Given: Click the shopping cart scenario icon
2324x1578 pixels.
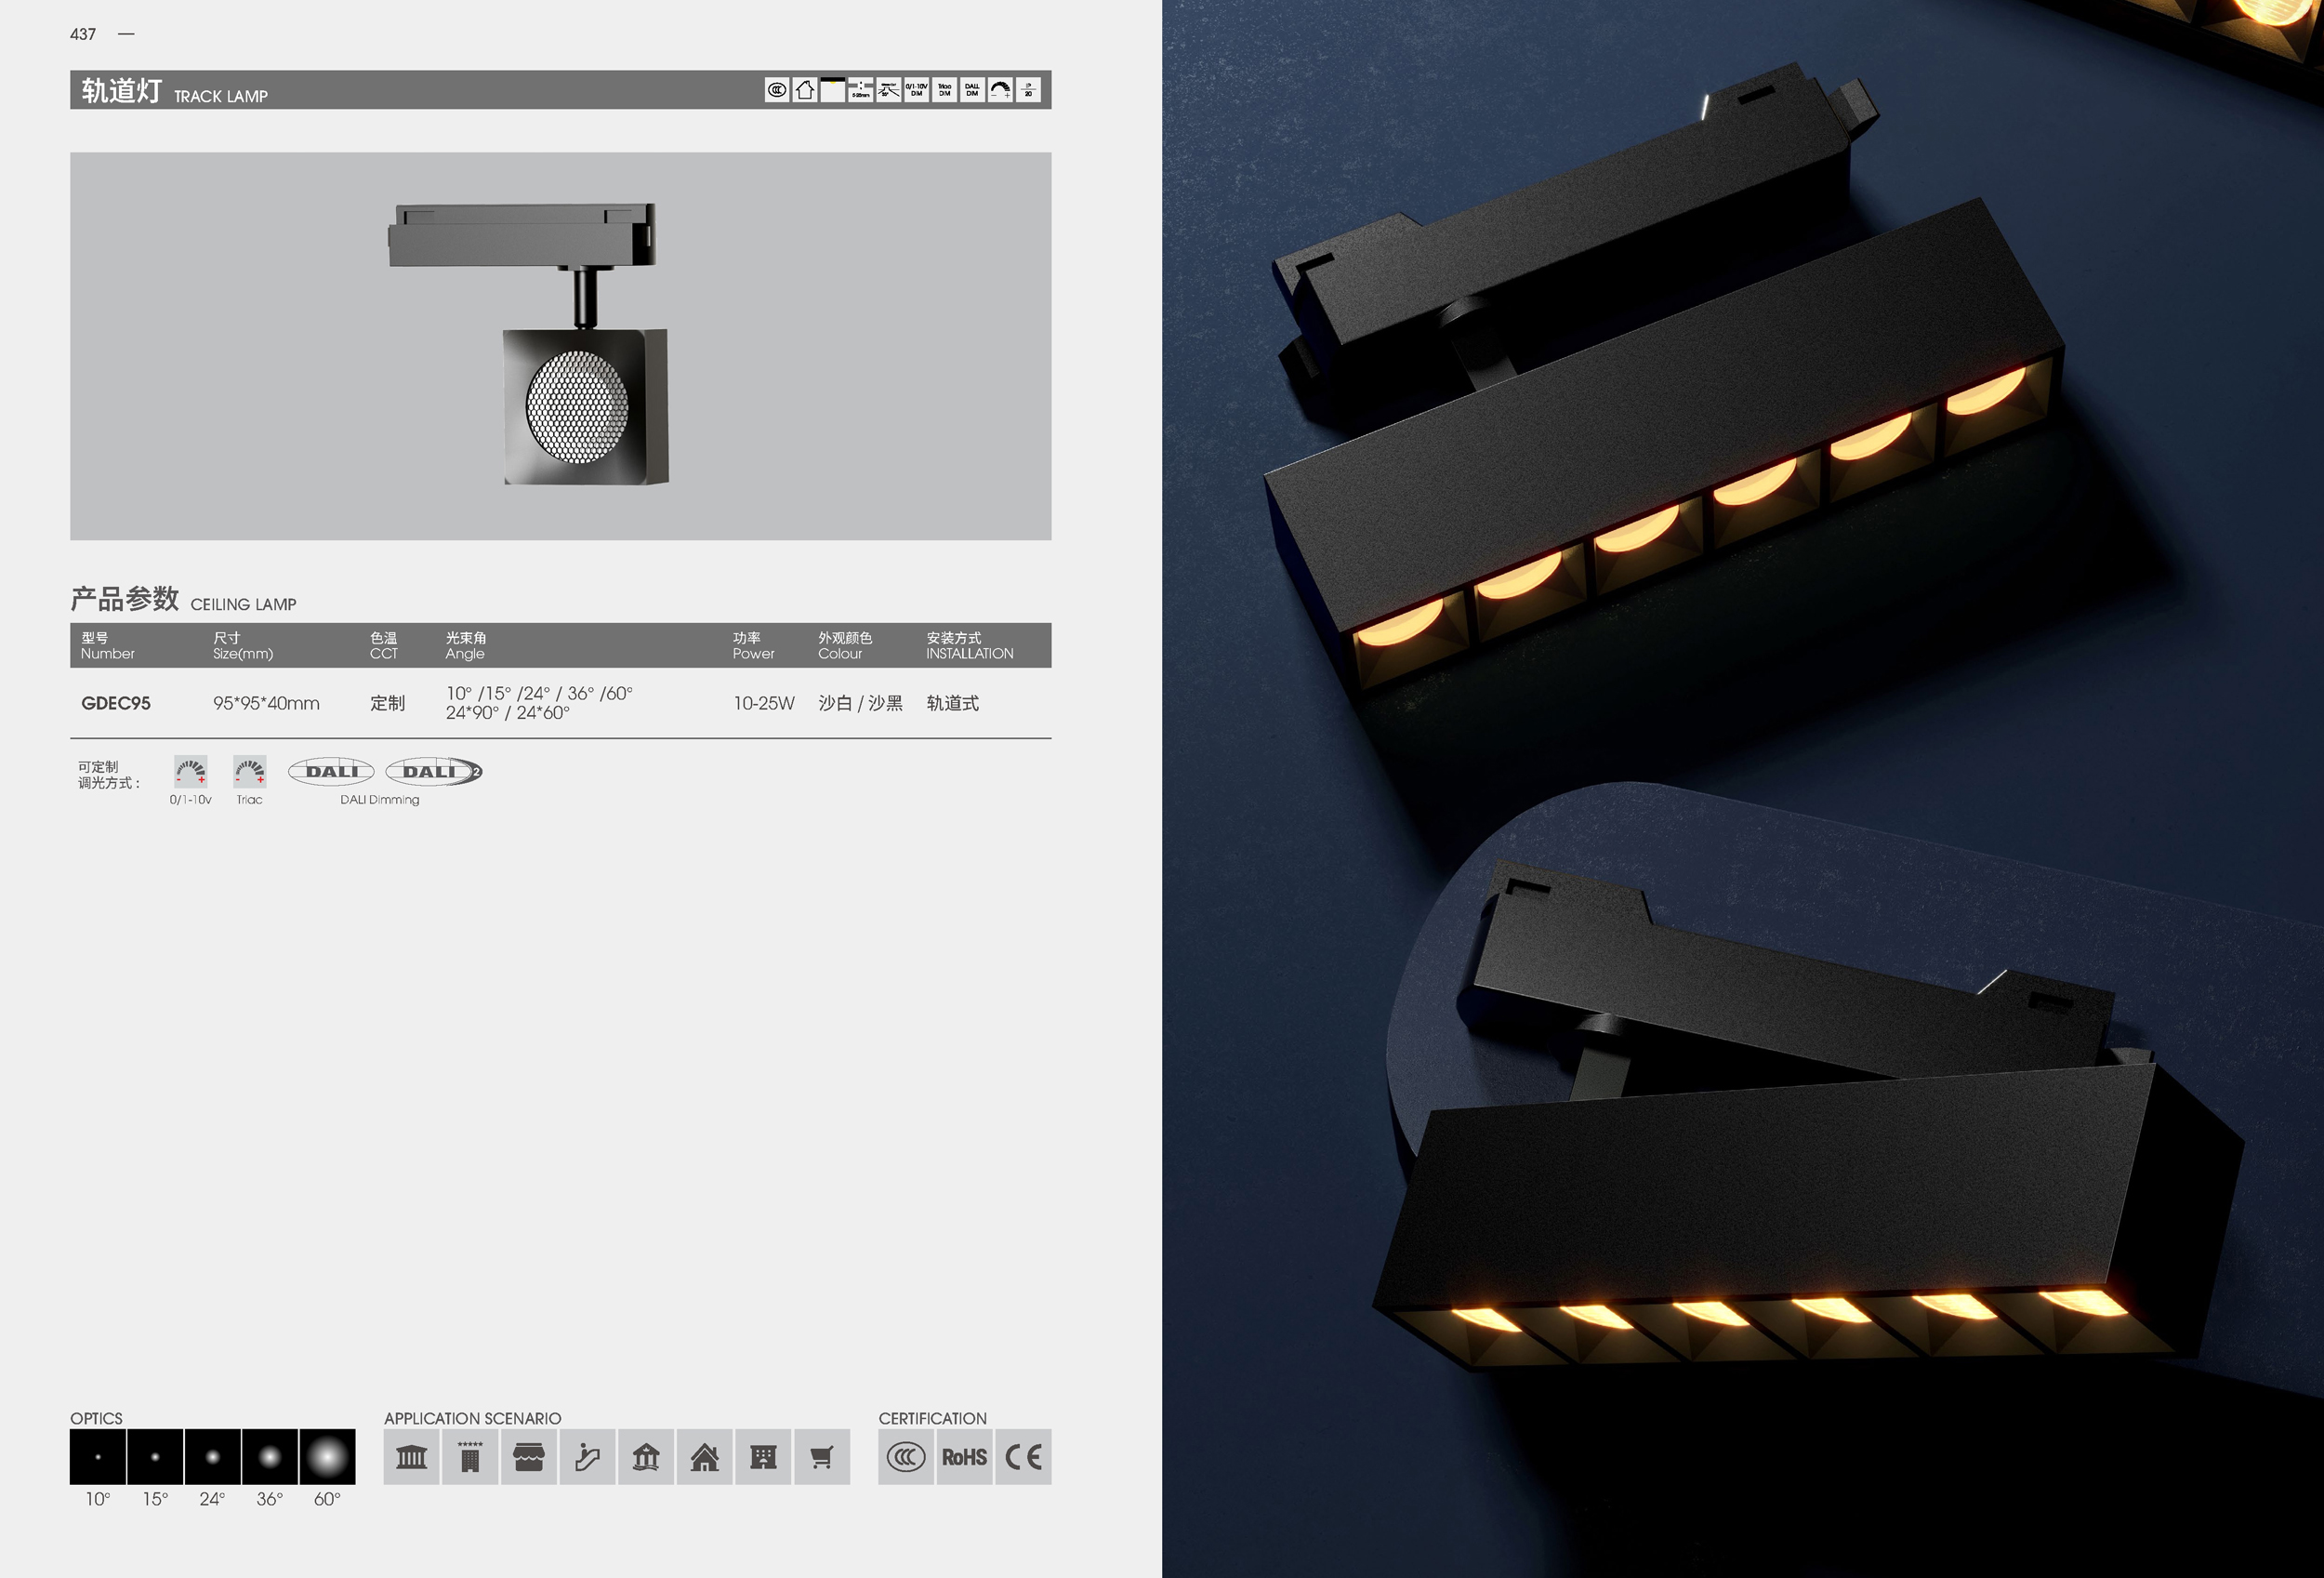Looking at the screenshot, I should 821,1457.
